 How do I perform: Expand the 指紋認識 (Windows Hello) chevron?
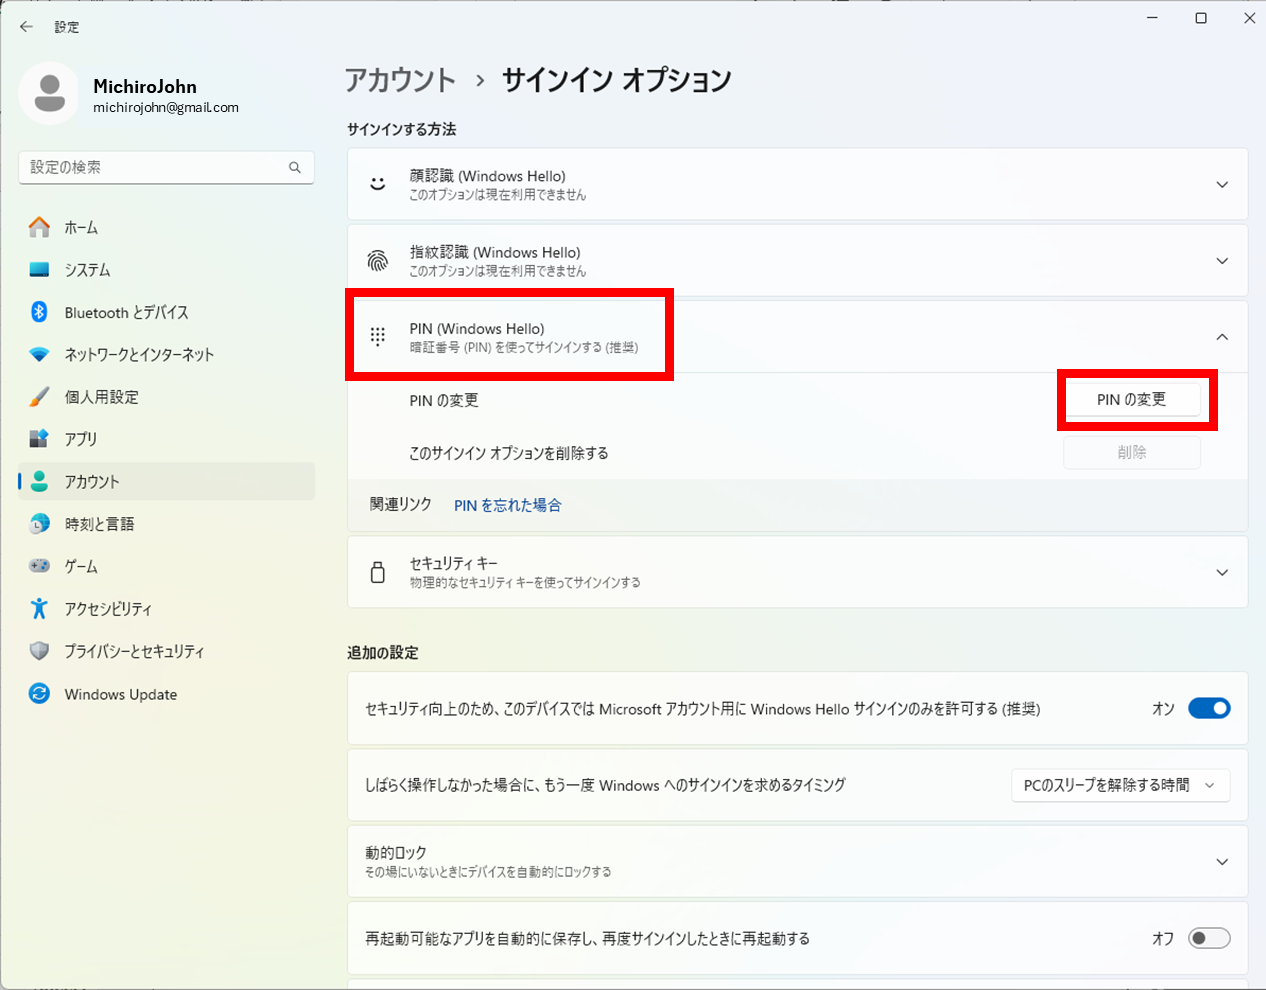[1222, 261]
